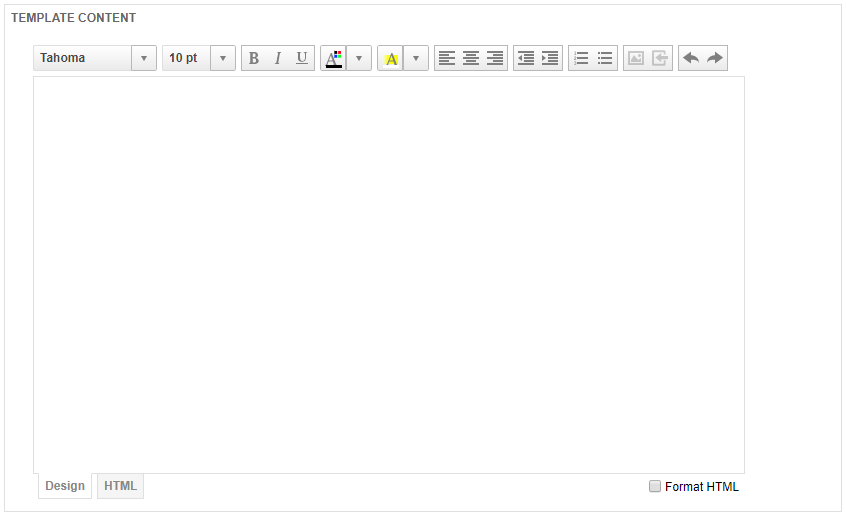The image size is (846, 517).
Task: Insert a bulleted list
Action: point(605,58)
